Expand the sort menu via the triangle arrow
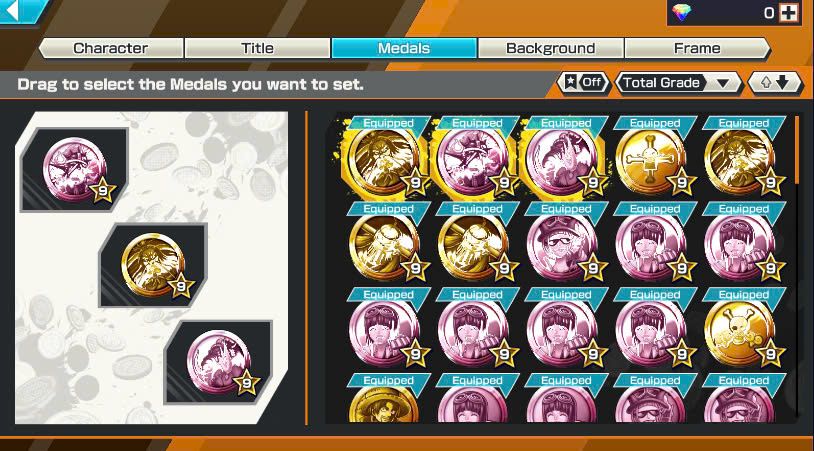 tap(723, 83)
